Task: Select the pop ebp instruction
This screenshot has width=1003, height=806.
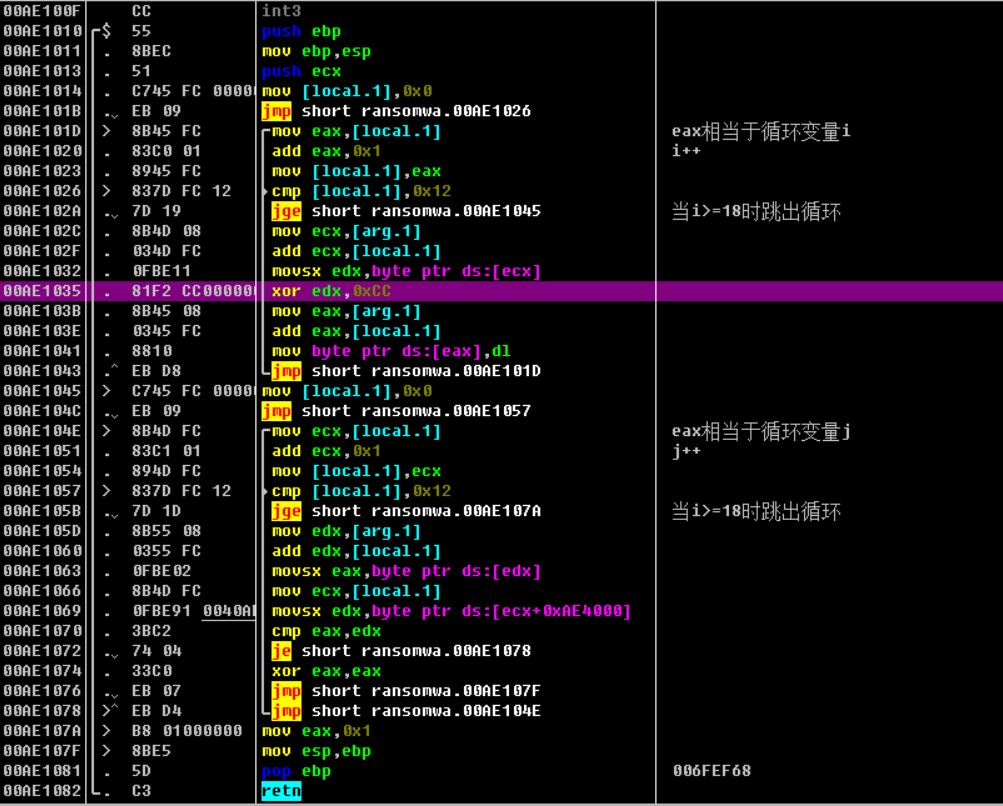Action: coord(295,771)
